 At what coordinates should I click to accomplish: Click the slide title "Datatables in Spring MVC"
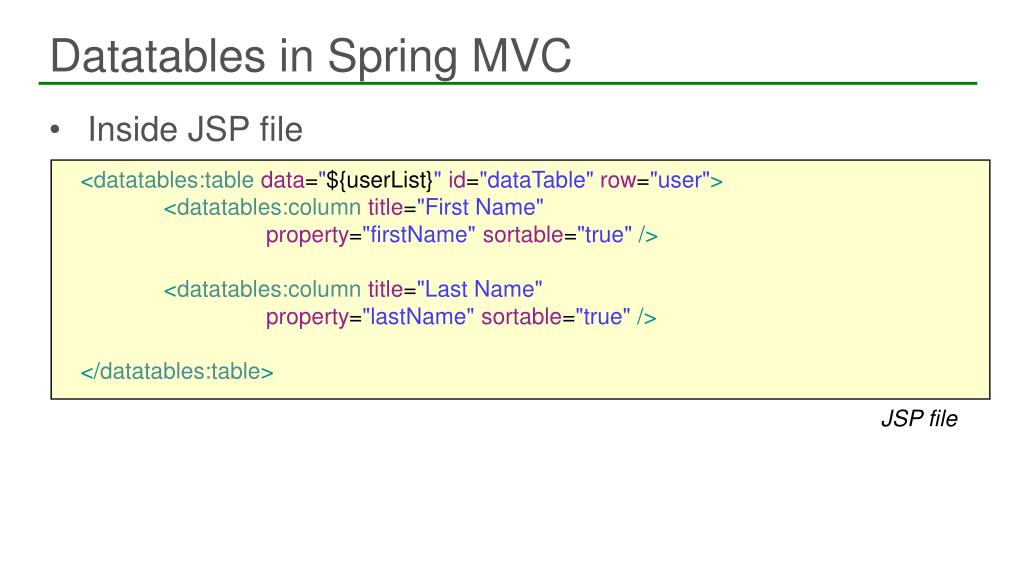point(311,54)
